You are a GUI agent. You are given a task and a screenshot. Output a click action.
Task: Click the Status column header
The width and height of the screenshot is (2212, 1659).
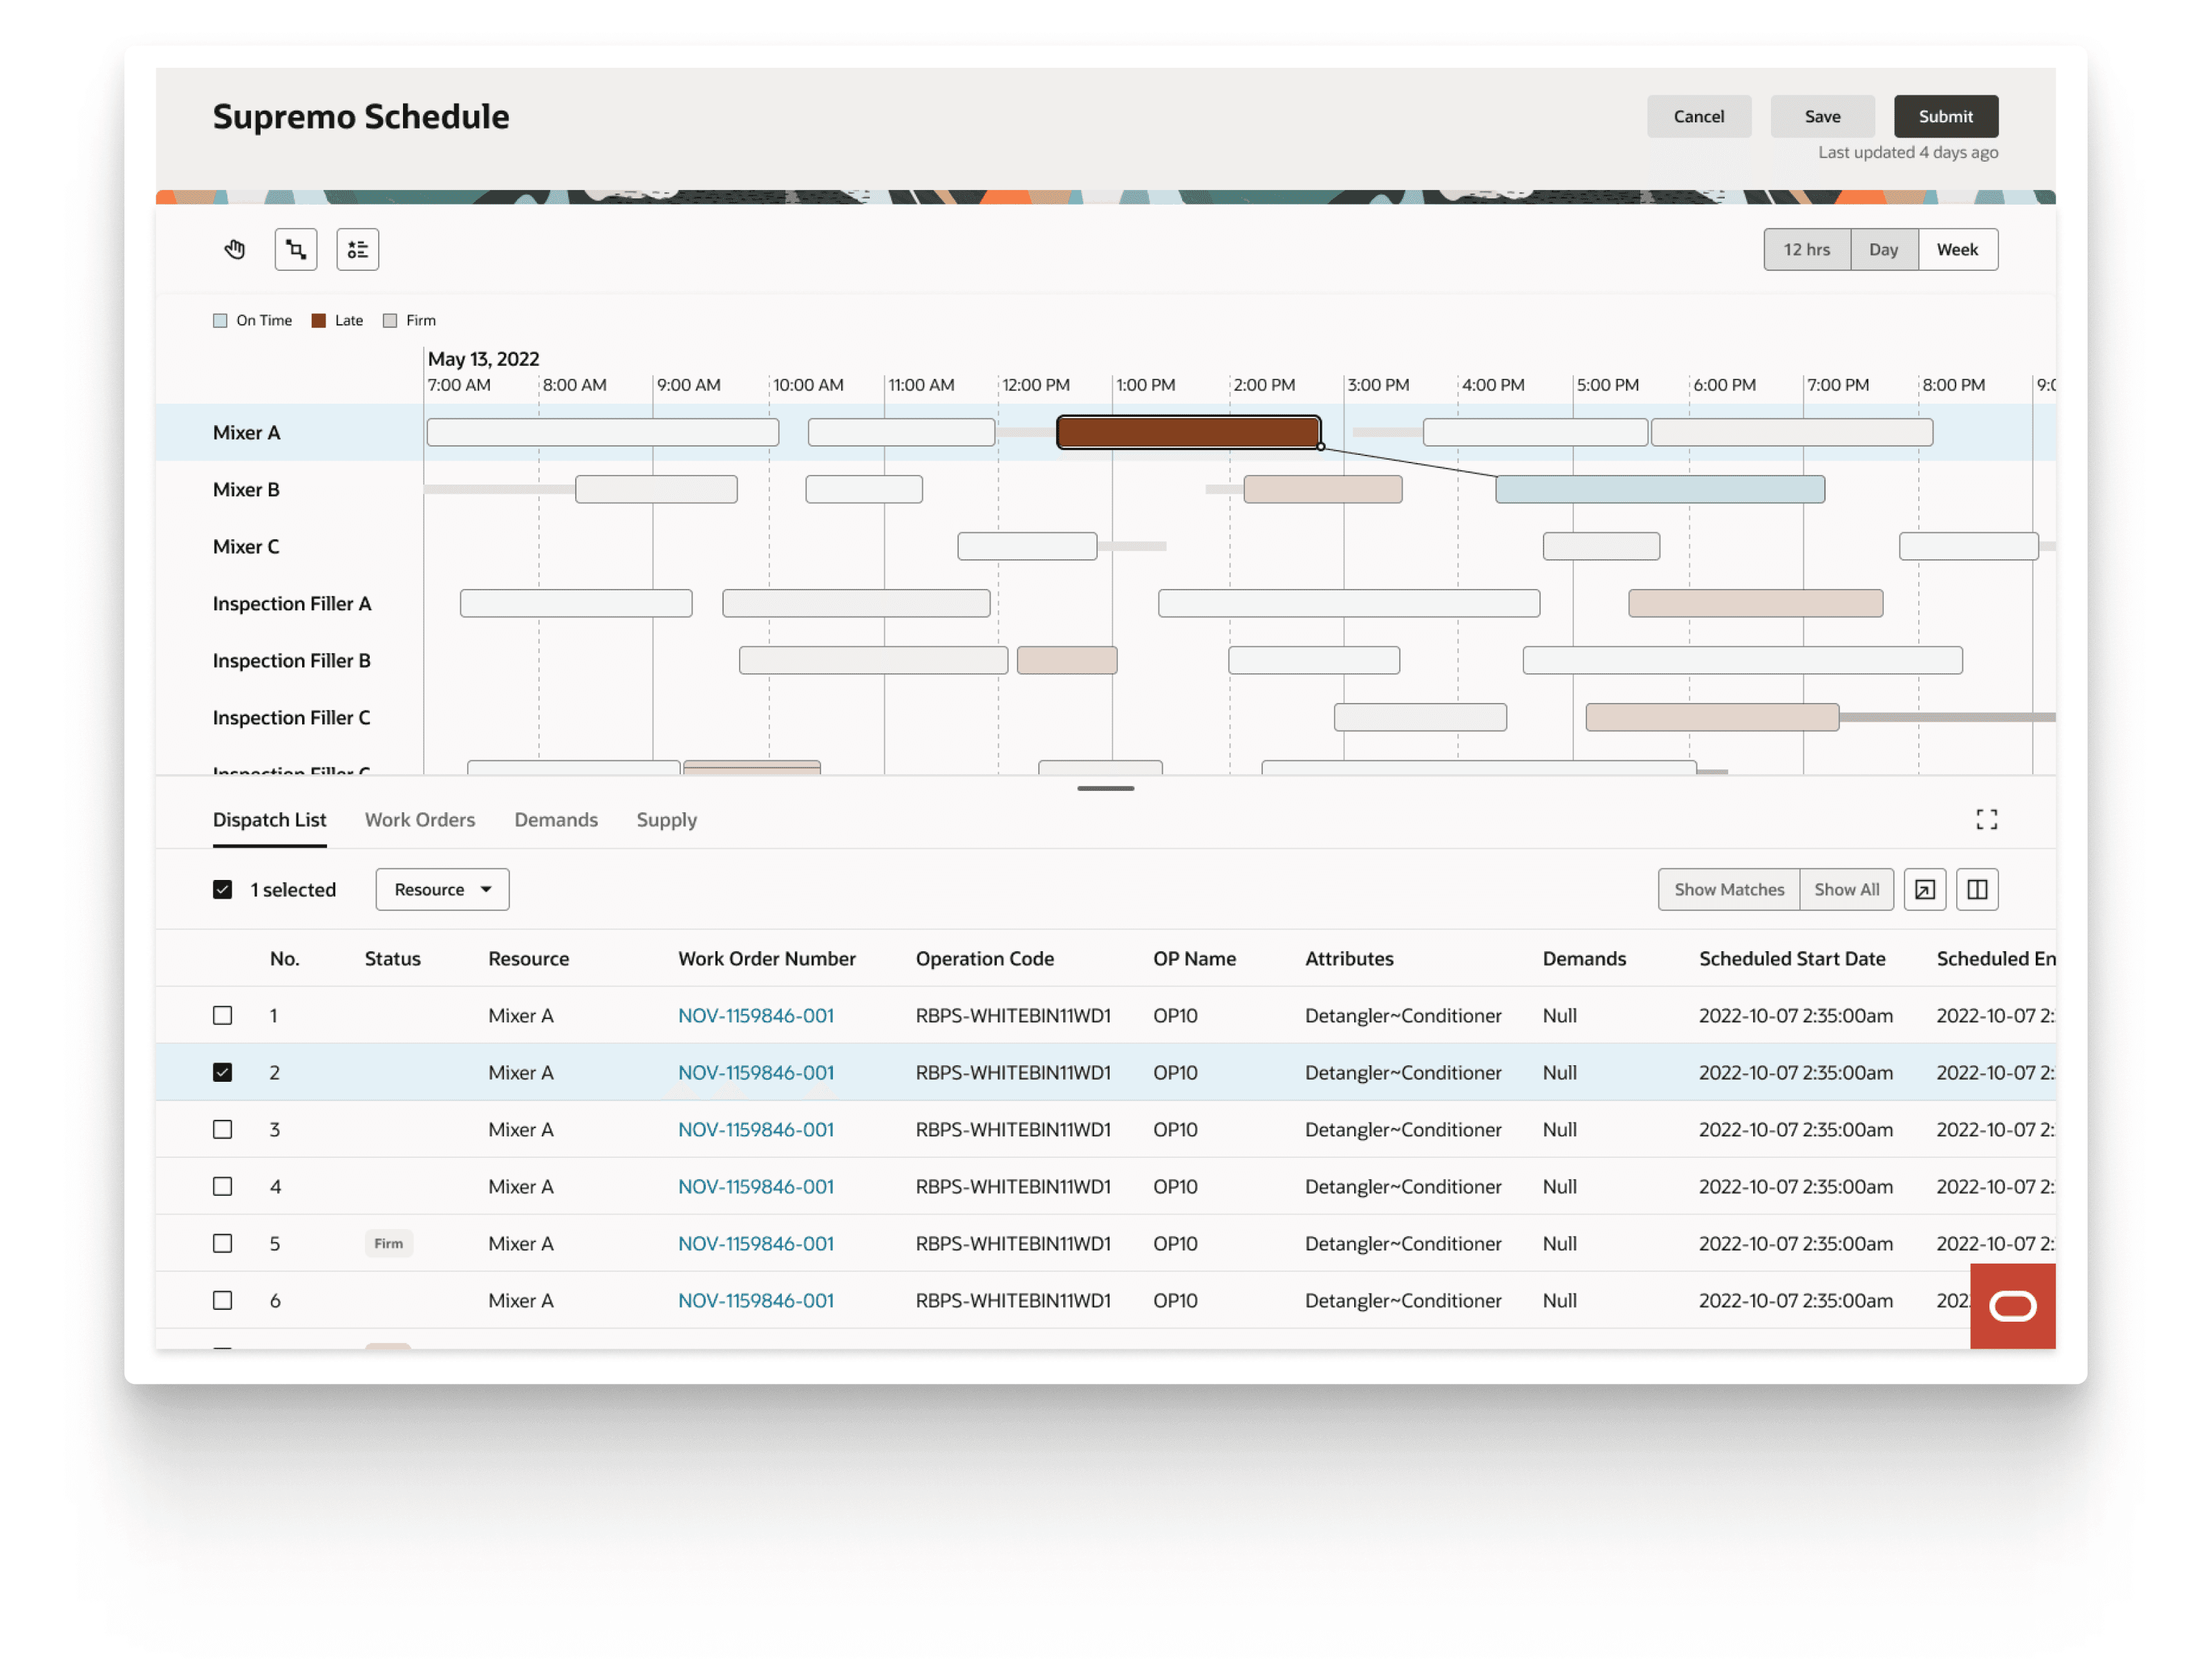(x=392, y=959)
